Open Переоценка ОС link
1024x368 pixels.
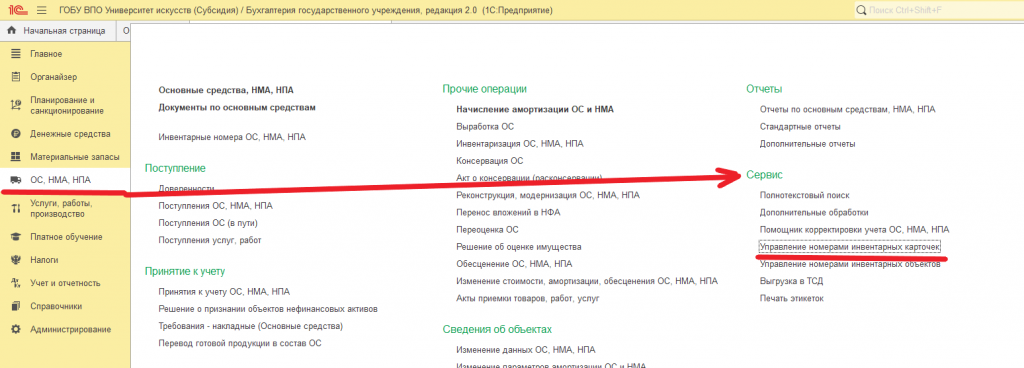point(487,230)
